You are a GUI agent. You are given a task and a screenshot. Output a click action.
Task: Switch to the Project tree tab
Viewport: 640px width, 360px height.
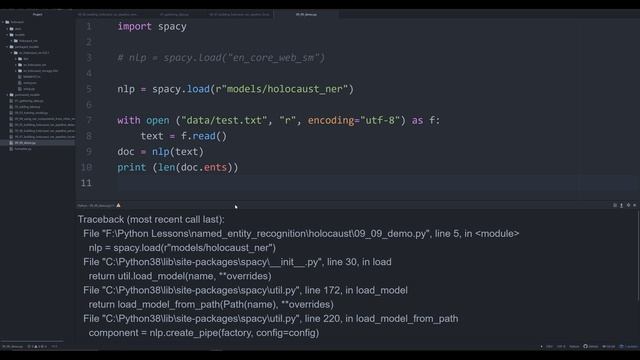(x=38, y=14)
